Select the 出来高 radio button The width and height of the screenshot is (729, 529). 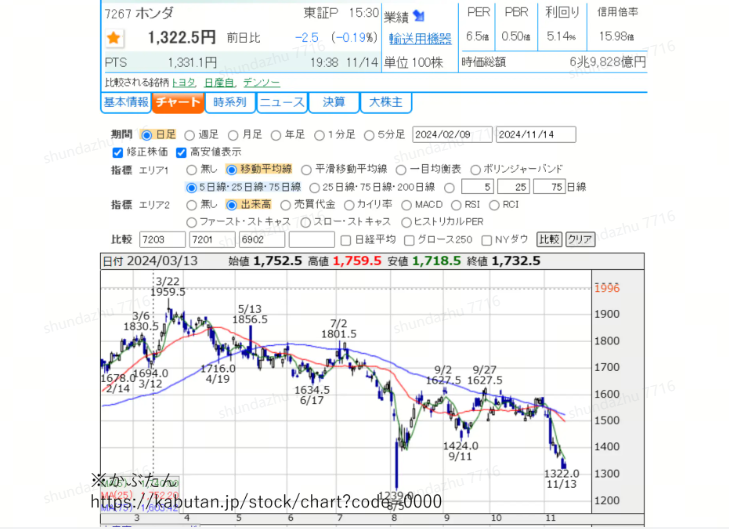pos(231,205)
